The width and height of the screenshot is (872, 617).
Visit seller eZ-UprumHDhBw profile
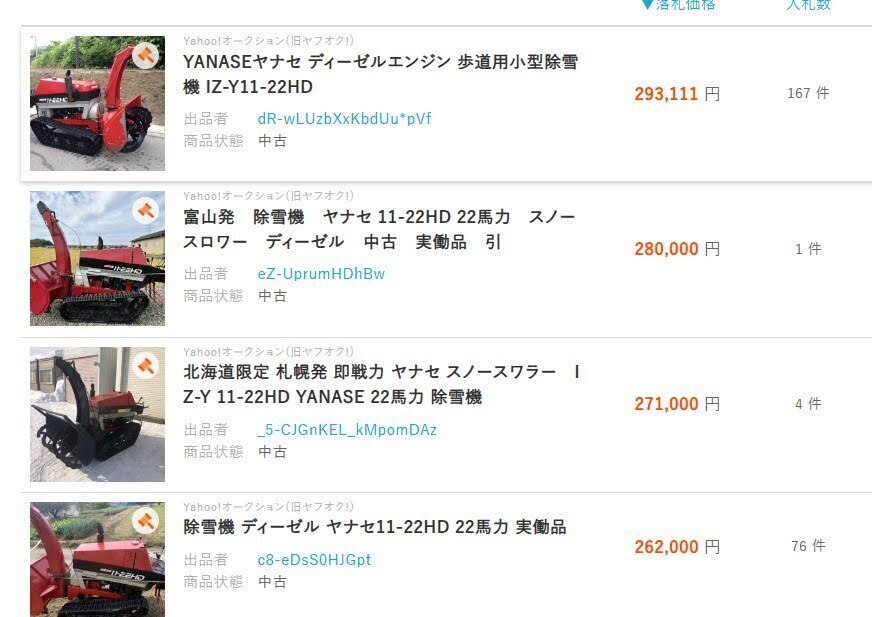[321, 274]
